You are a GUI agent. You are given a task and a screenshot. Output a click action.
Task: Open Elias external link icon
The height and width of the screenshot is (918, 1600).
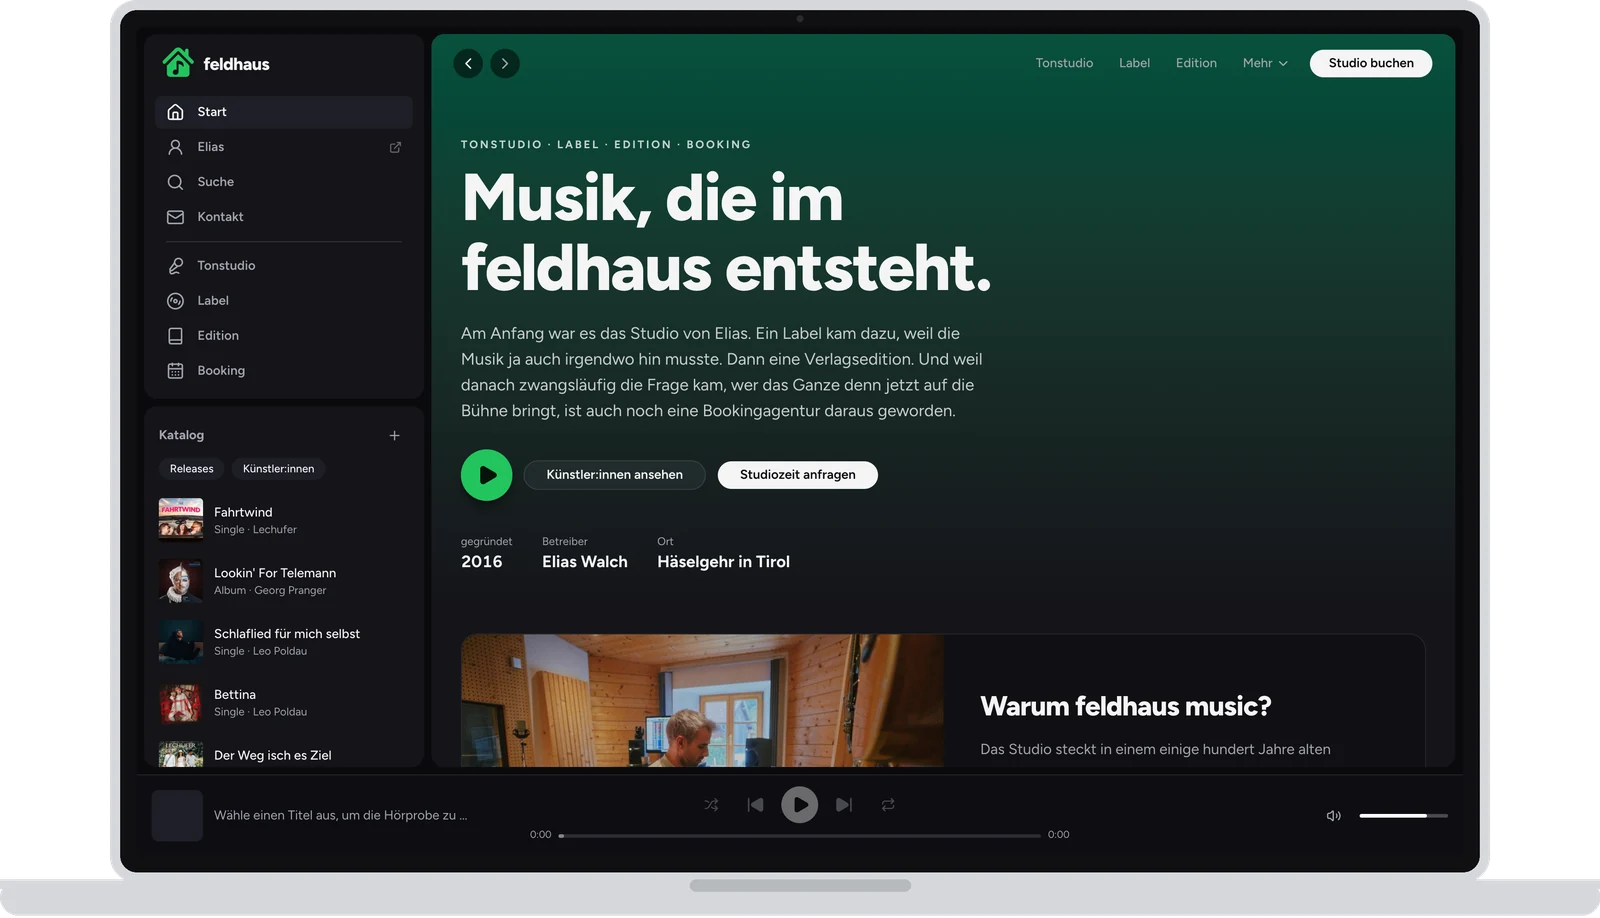[395, 147]
